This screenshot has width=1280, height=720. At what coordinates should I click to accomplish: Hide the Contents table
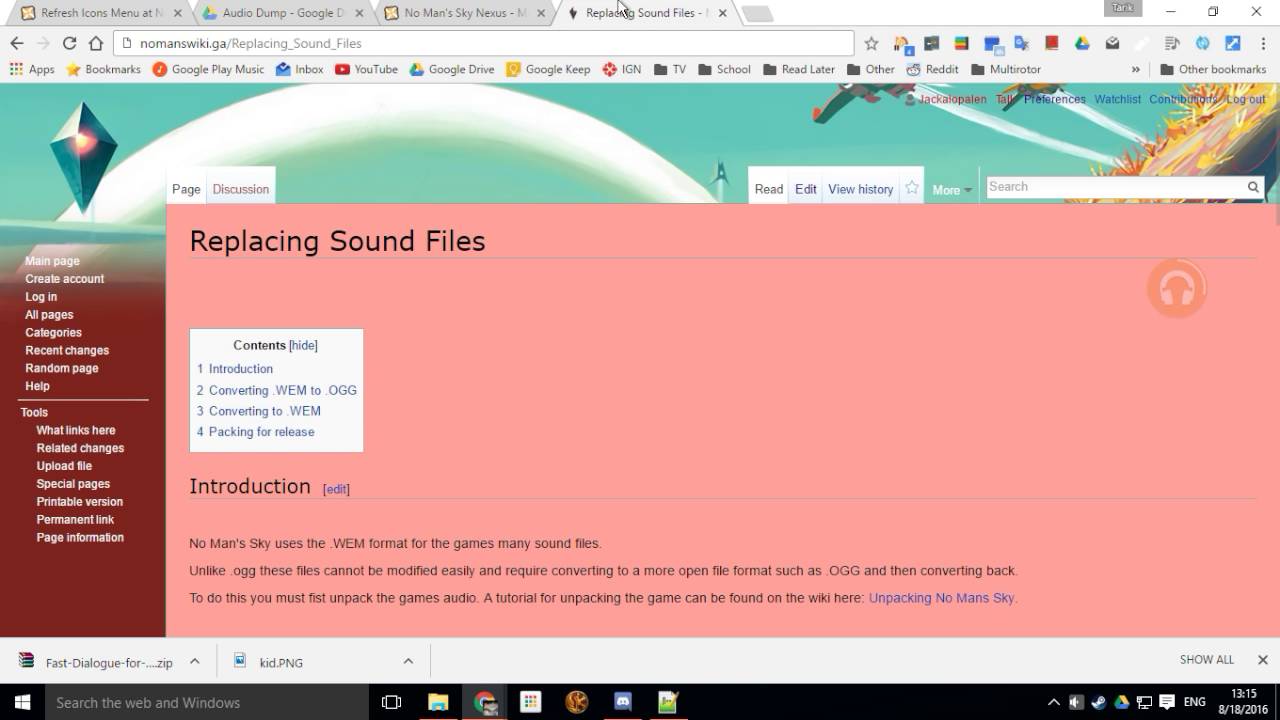pos(303,345)
